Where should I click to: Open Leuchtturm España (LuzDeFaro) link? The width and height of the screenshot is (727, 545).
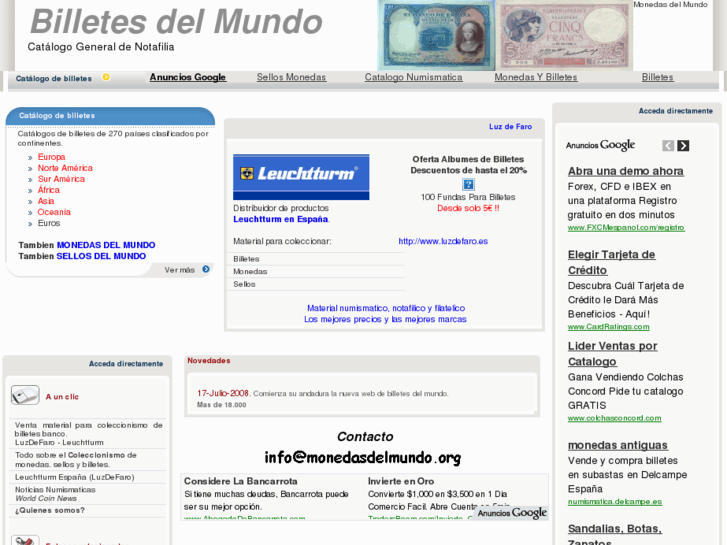point(75,477)
